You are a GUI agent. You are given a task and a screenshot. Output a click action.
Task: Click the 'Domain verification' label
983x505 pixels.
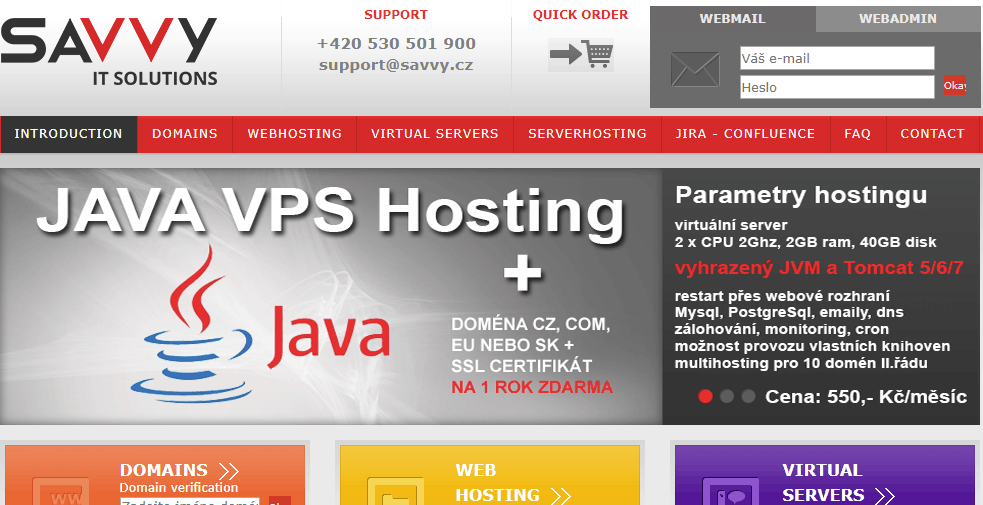[x=179, y=487]
